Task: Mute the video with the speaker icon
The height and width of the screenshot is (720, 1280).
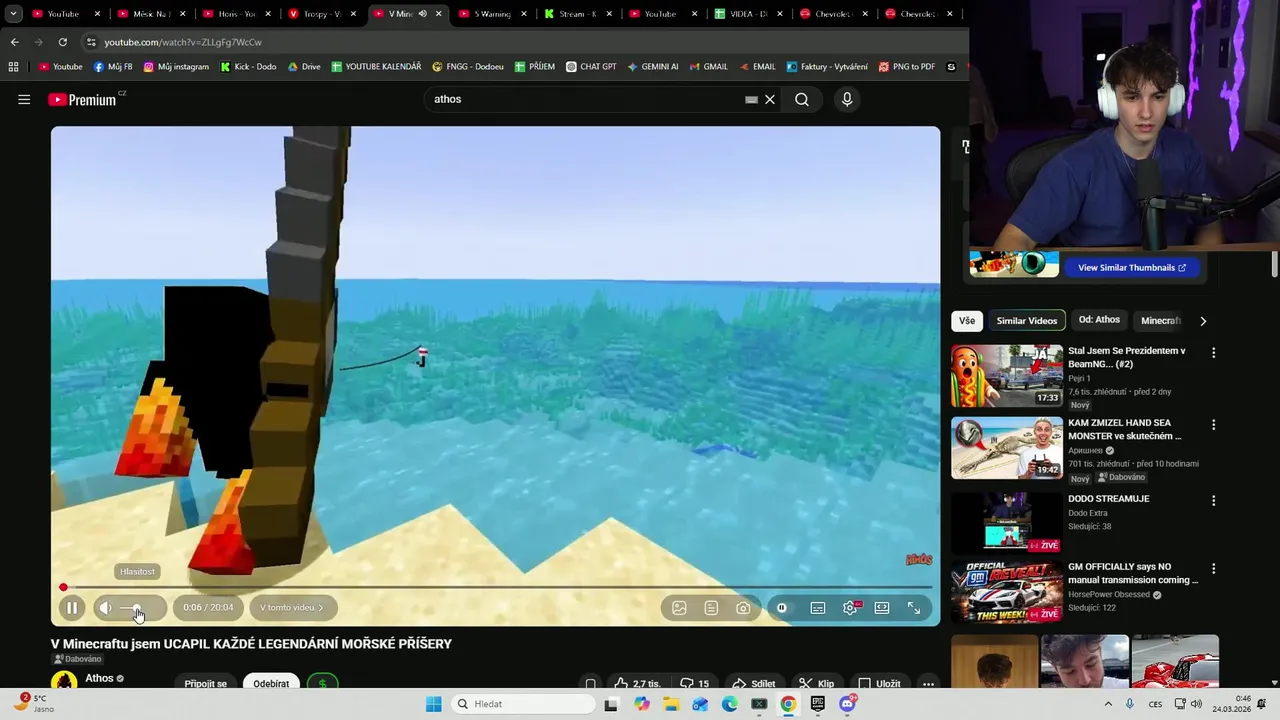Action: [105, 608]
